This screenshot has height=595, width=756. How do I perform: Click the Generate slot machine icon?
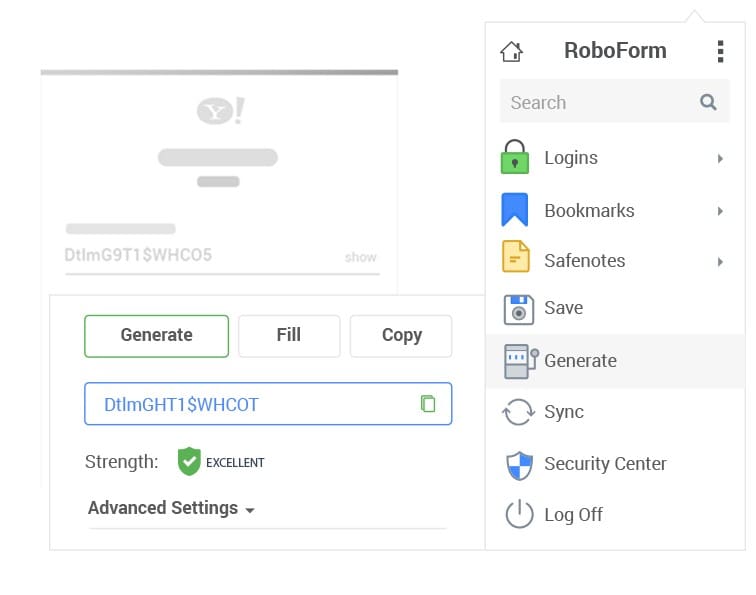tap(521, 362)
